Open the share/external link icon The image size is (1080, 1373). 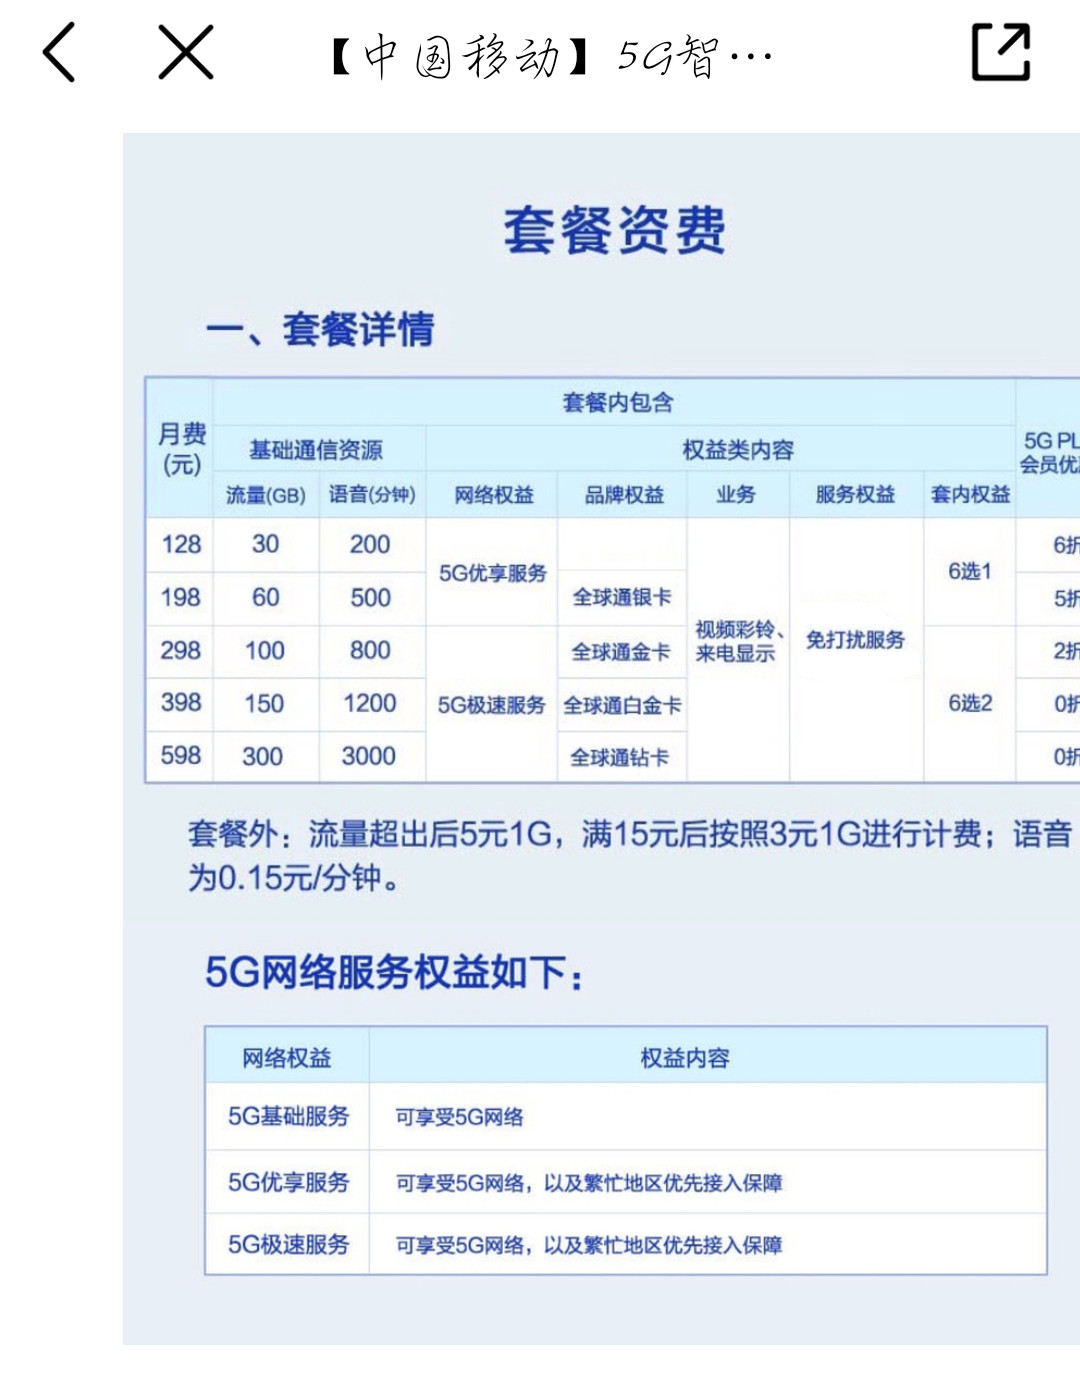click(1001, 52)
